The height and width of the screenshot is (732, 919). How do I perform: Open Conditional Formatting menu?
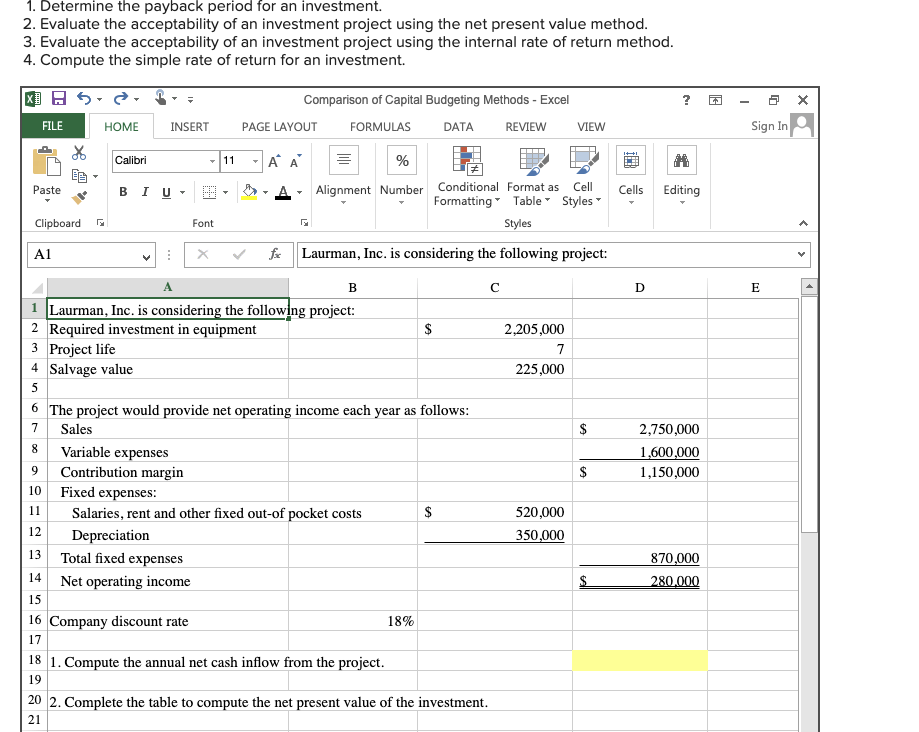click(467, 176)
